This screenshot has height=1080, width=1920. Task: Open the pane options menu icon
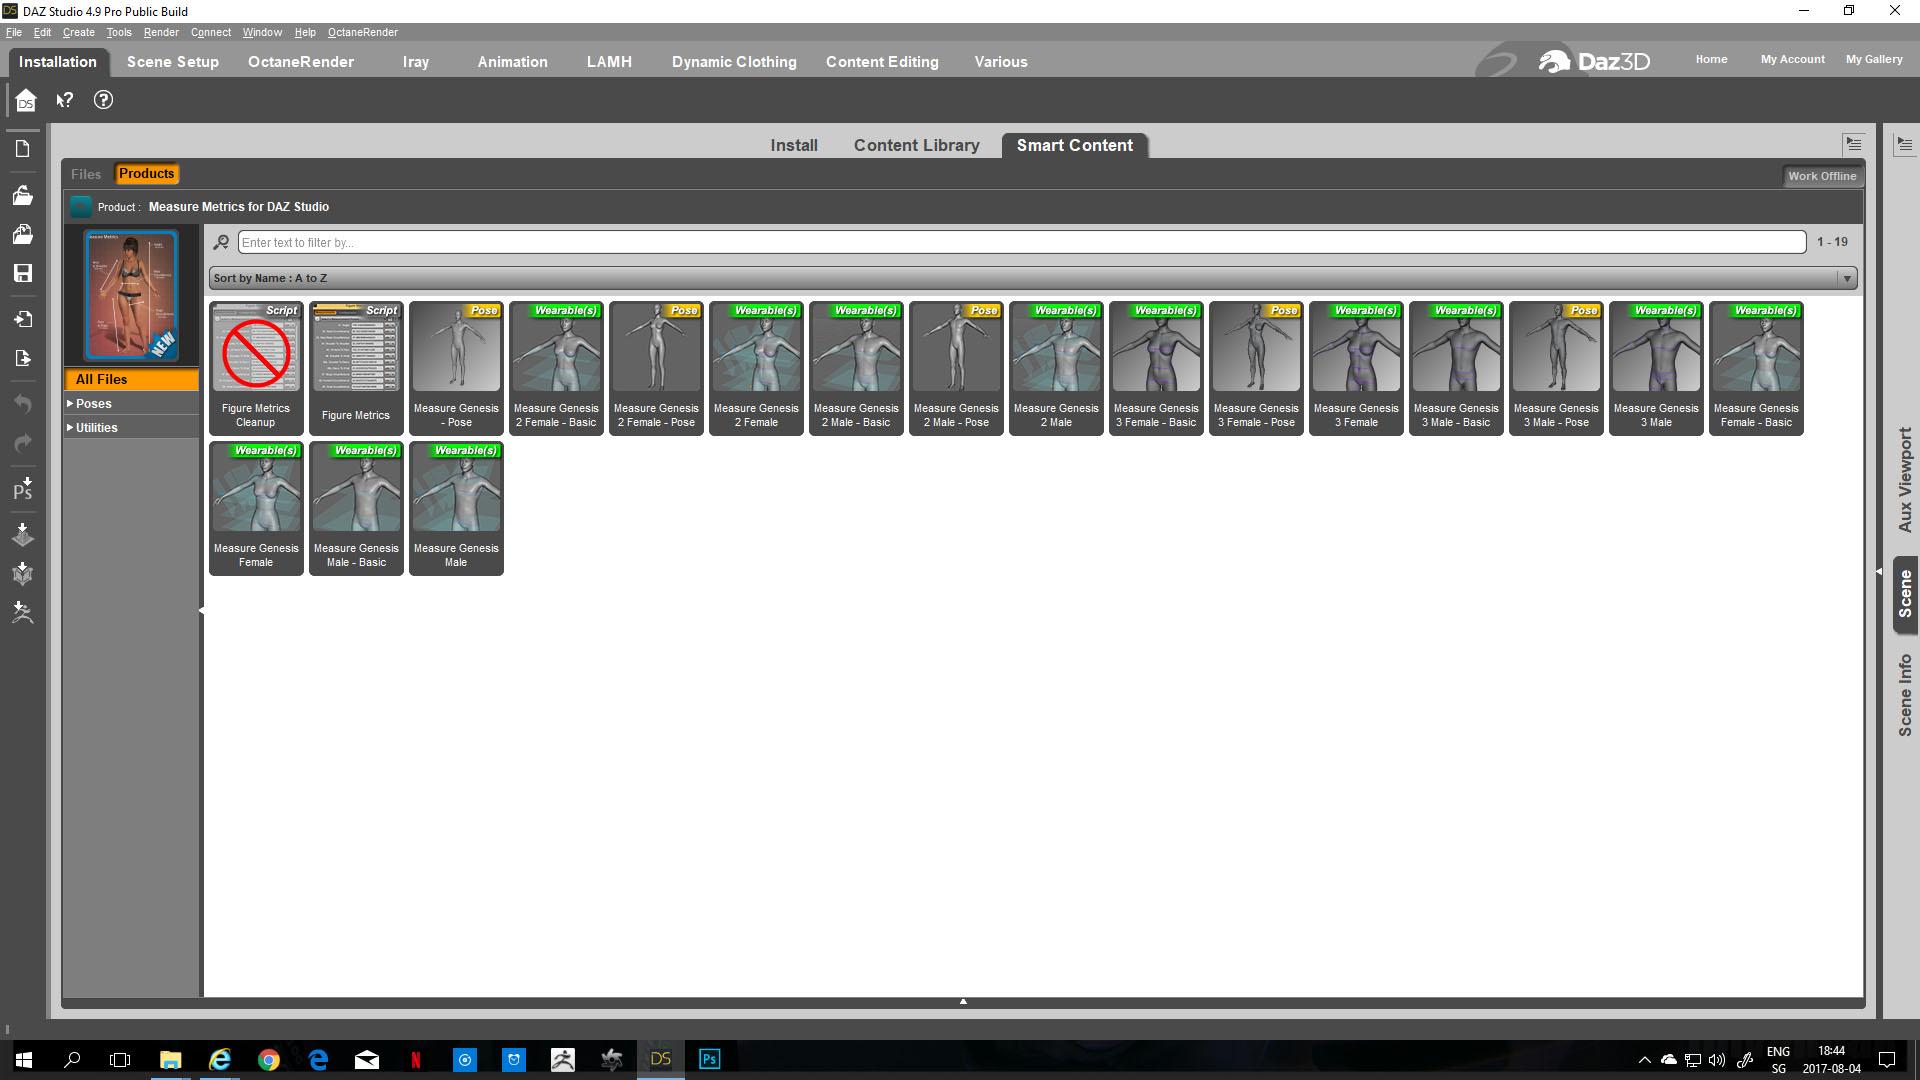coord(1853,144)
